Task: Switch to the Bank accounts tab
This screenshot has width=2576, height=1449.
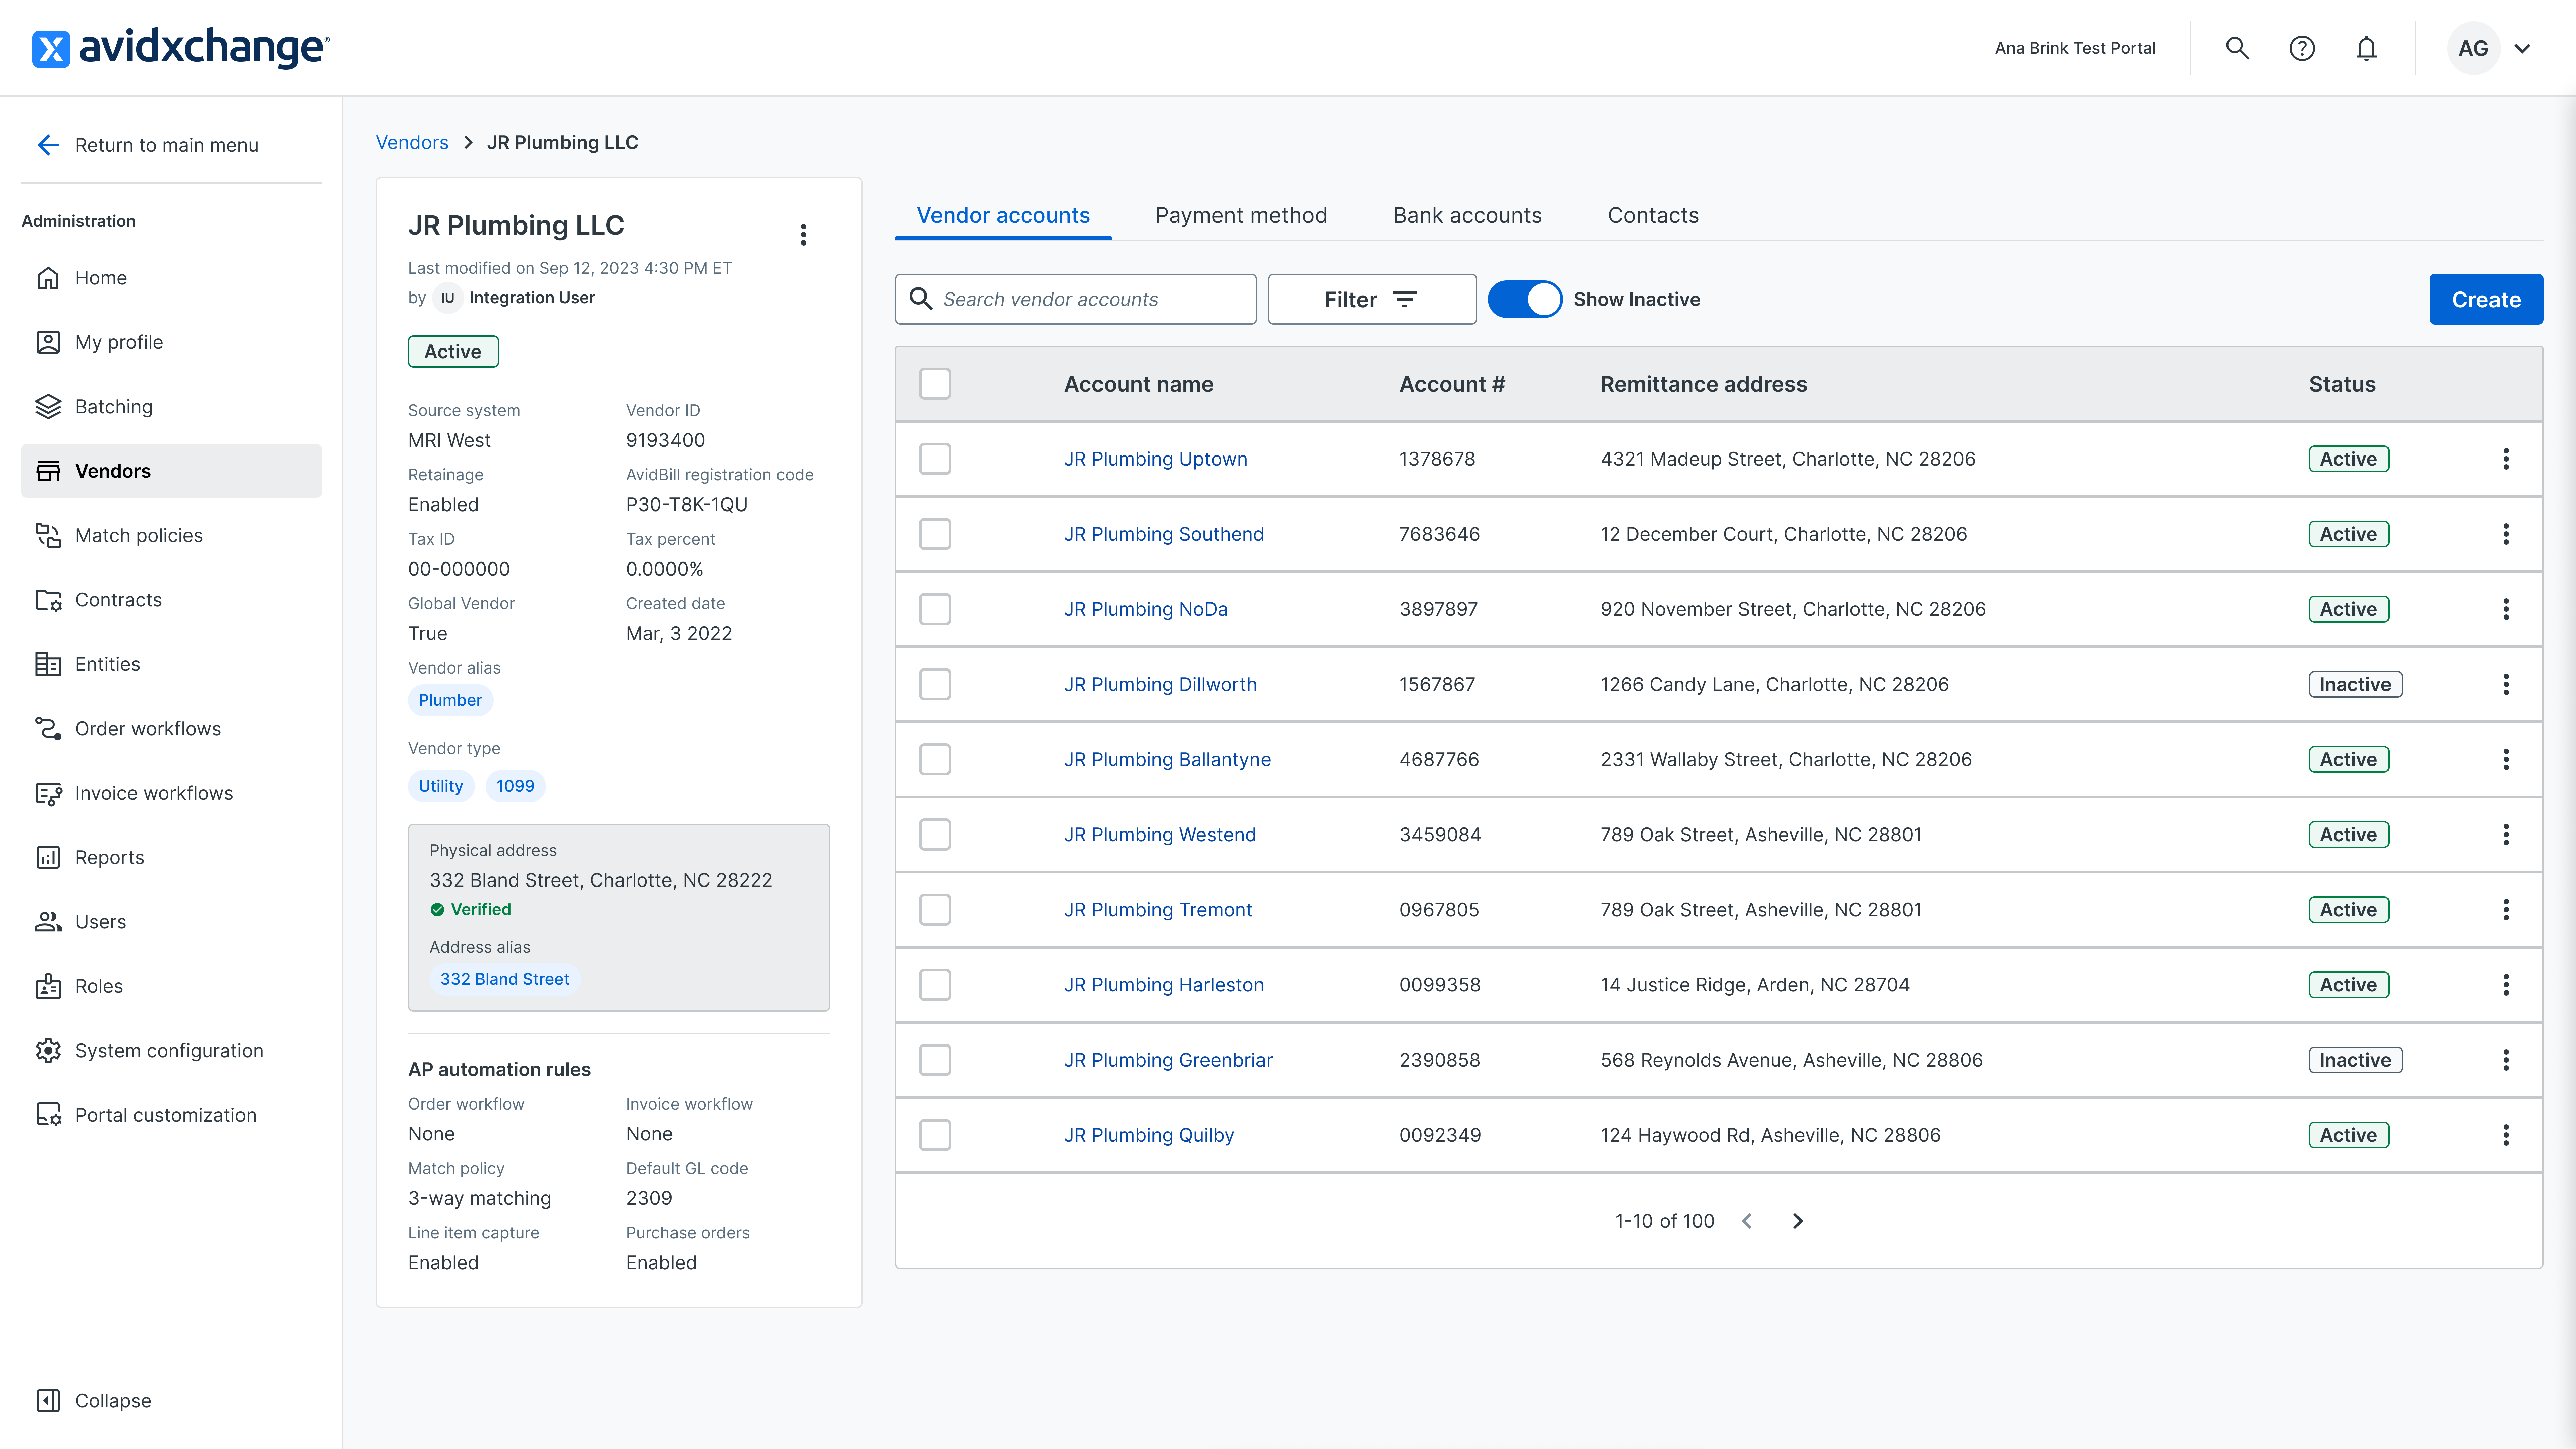Action: point(1467,216)
